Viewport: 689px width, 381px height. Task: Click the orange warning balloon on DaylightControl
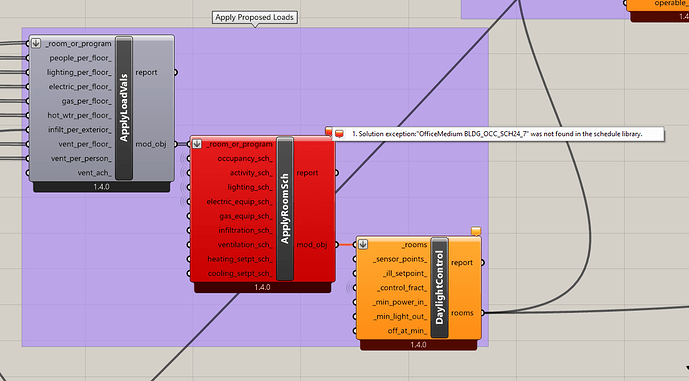[x=476, y=231]
